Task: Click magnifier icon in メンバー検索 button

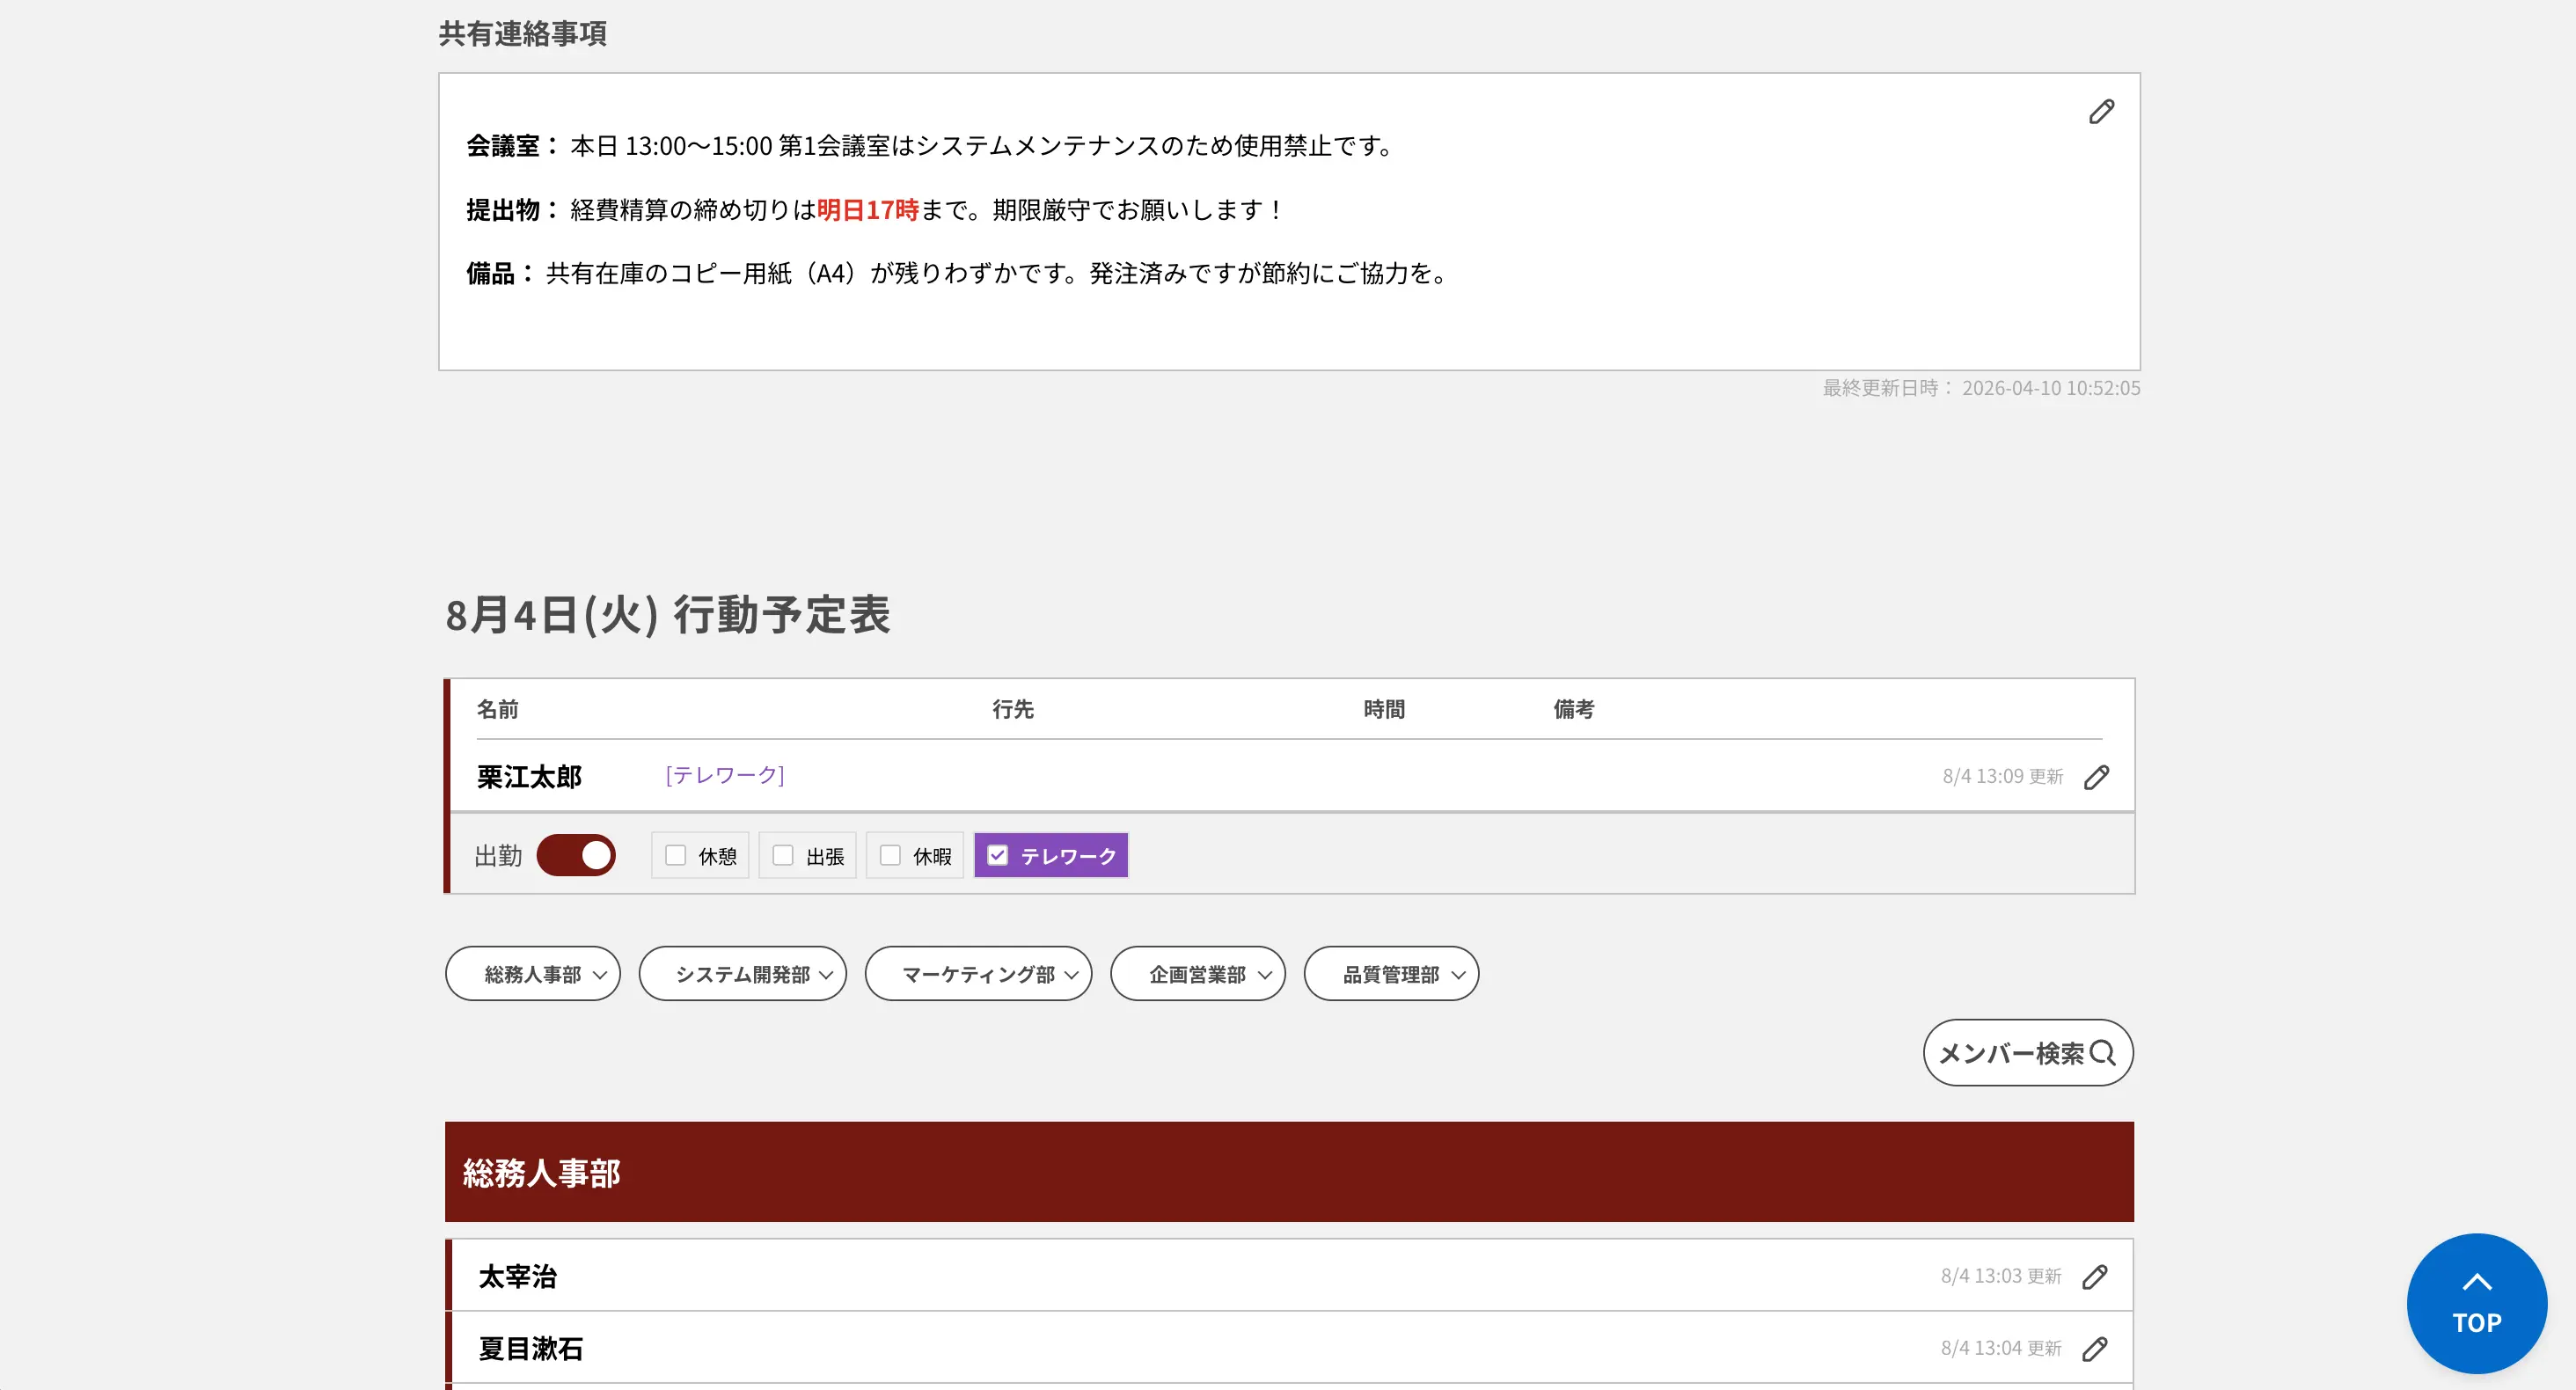Action: click(x=2102, y=1053)
